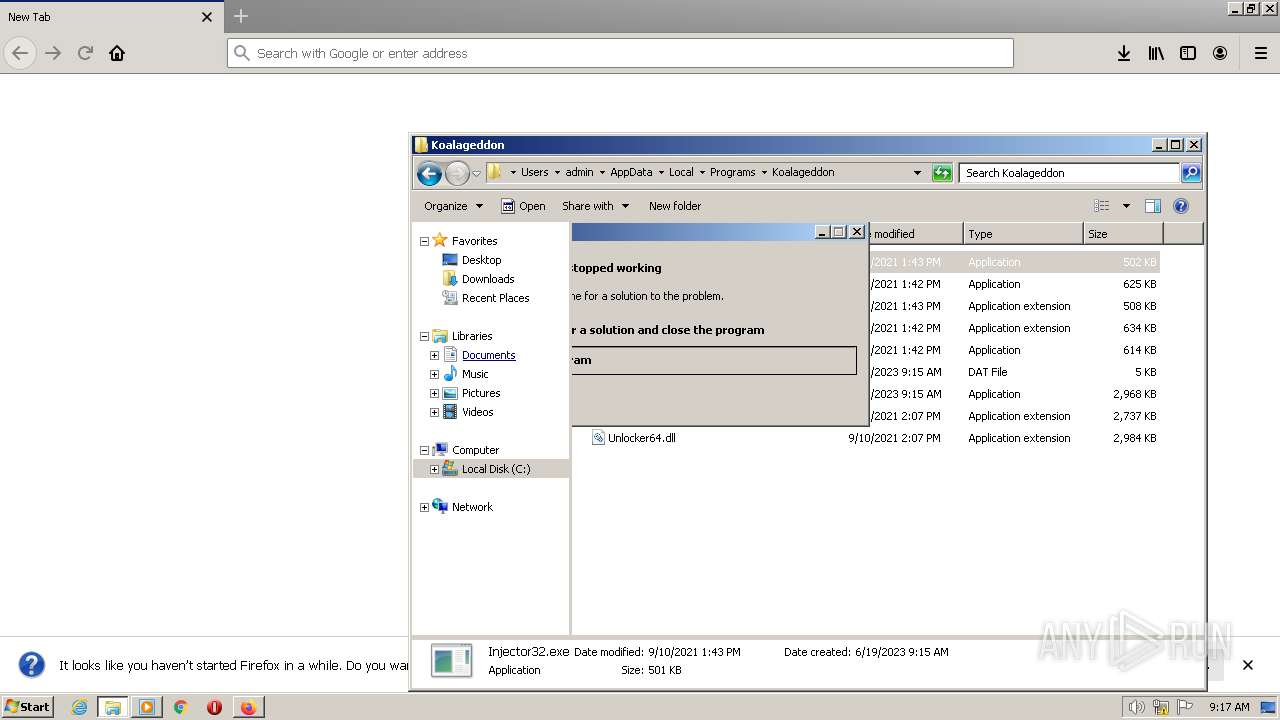The width and height of the screenshot is (1280, 720).
Task: Launch Internet Explorer from taskbar
Action: pyautogui.click(x=80, y=707)
